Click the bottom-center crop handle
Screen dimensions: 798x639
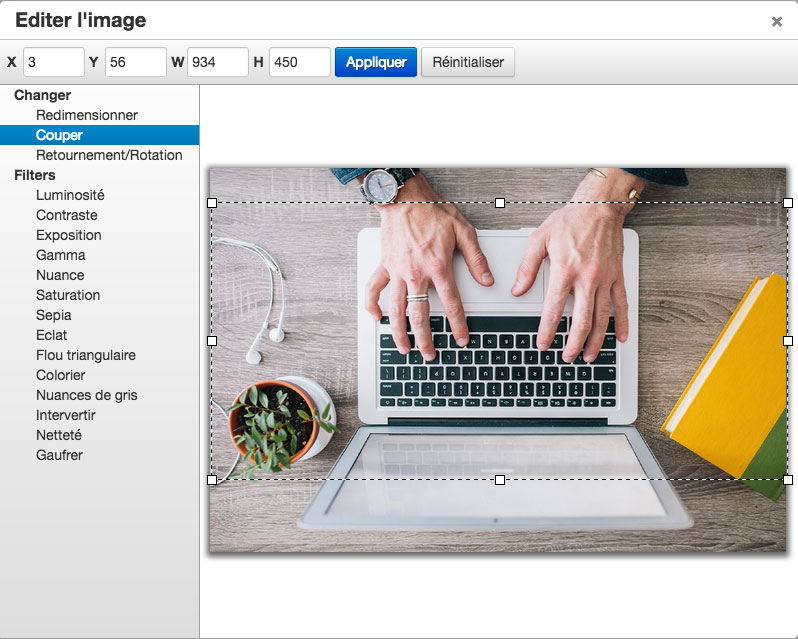500,480
